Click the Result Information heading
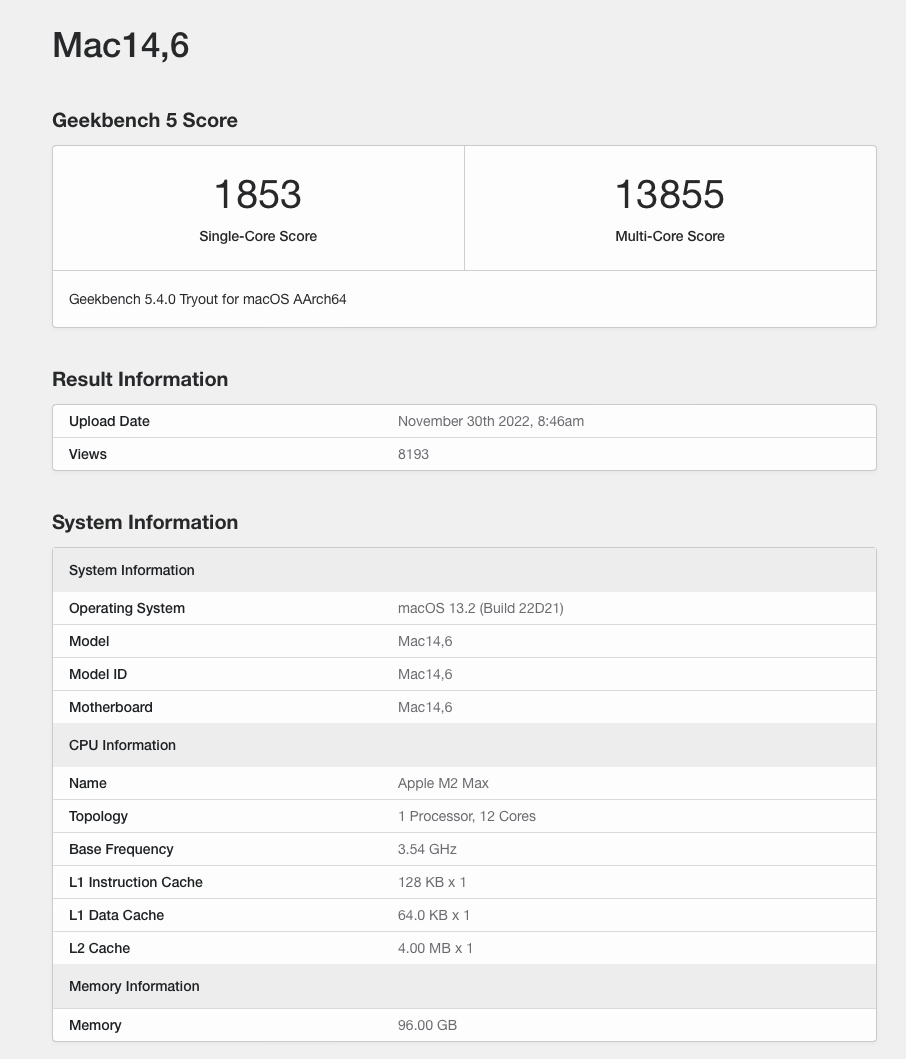This screenshot has width=906, height=1059. (140, 379)
